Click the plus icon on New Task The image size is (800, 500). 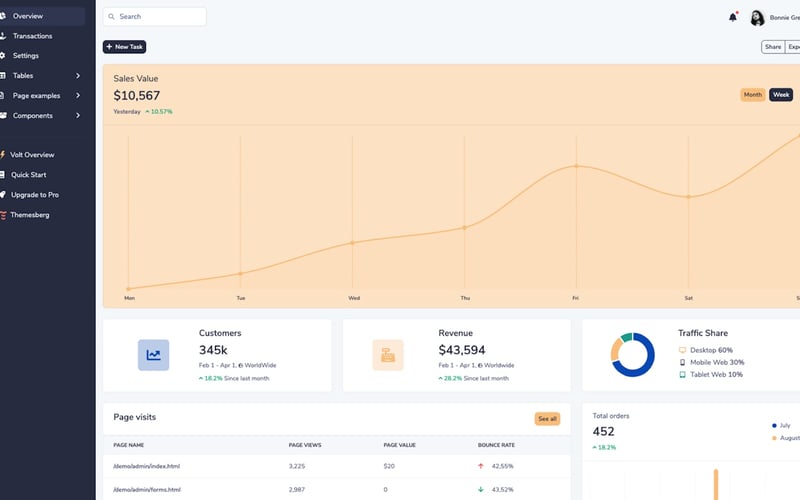point(109,47)
